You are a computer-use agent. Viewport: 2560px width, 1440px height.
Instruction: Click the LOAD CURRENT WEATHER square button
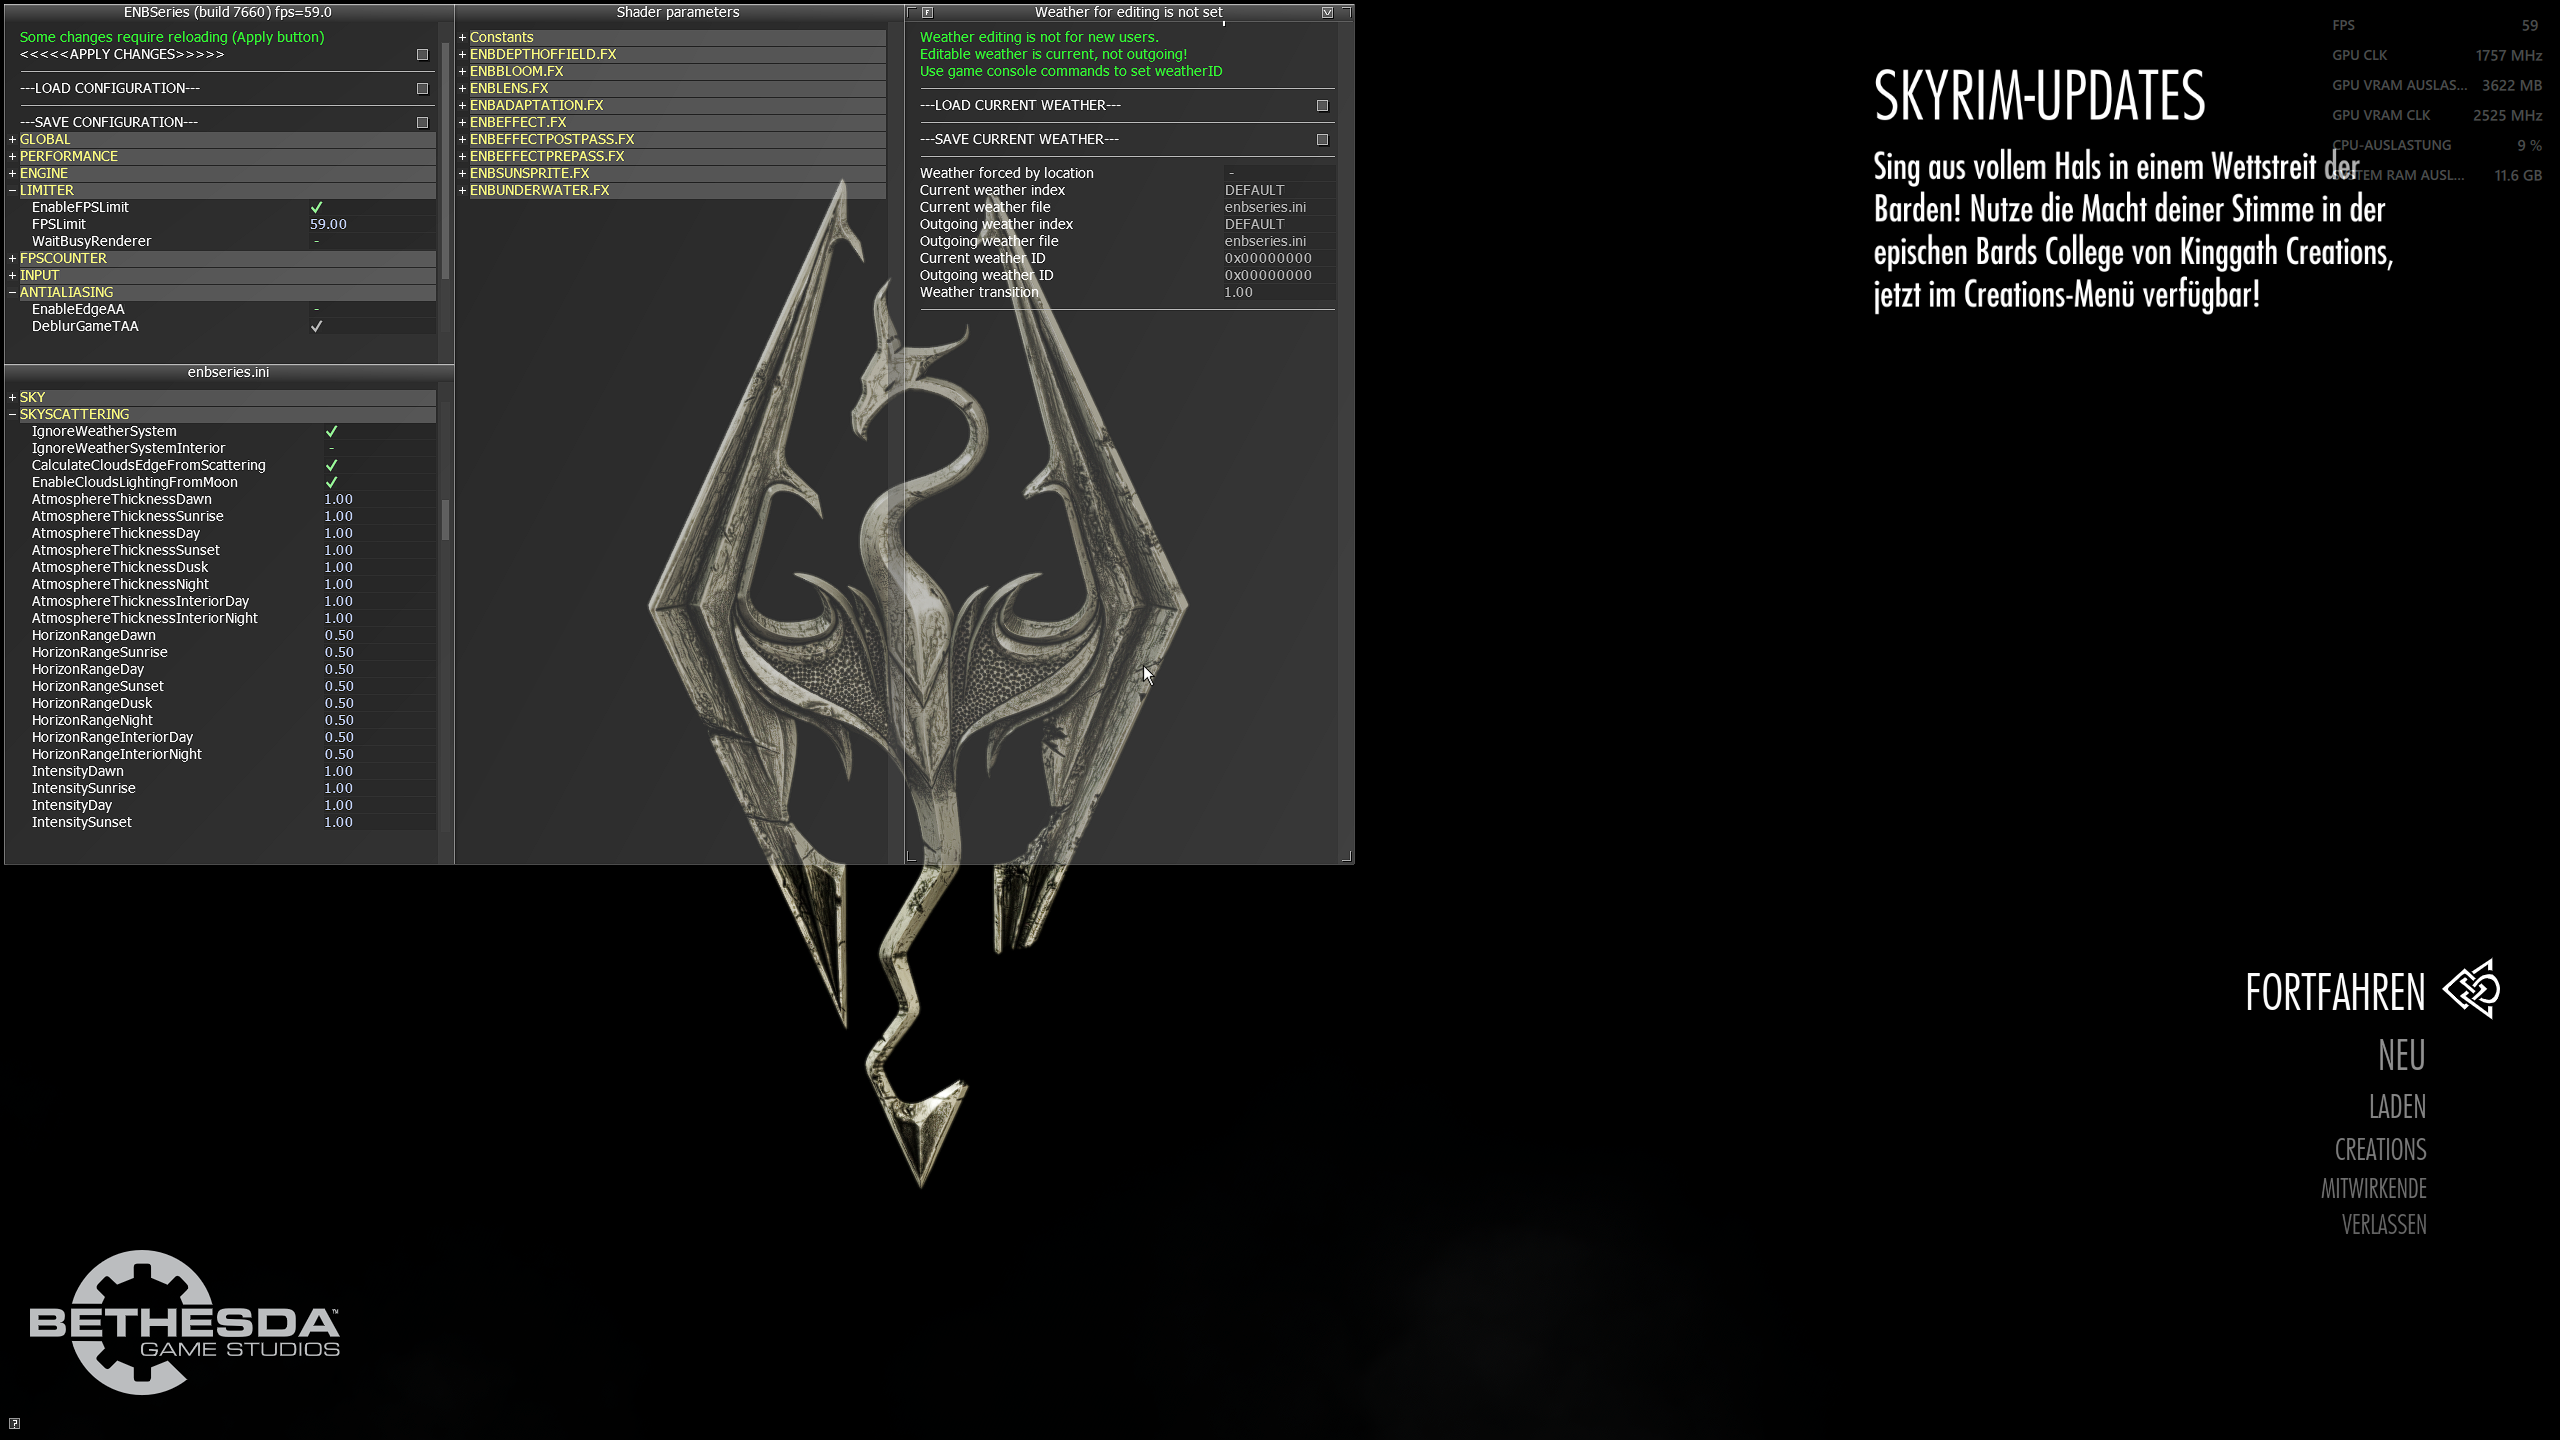(x=1322, y=106)
